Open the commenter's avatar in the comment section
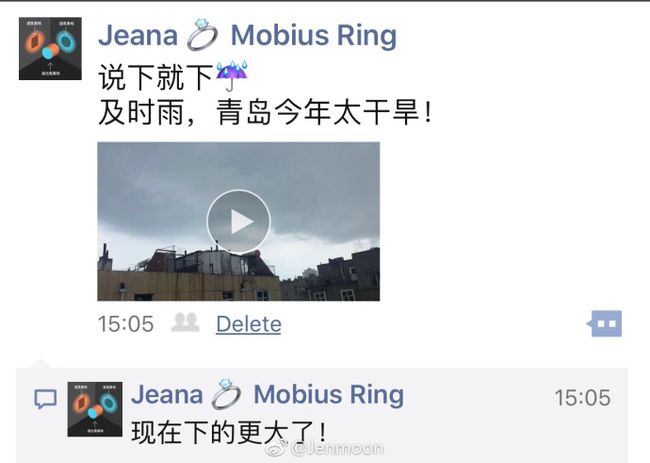This screenshot has width=650, height=463. 95,409
